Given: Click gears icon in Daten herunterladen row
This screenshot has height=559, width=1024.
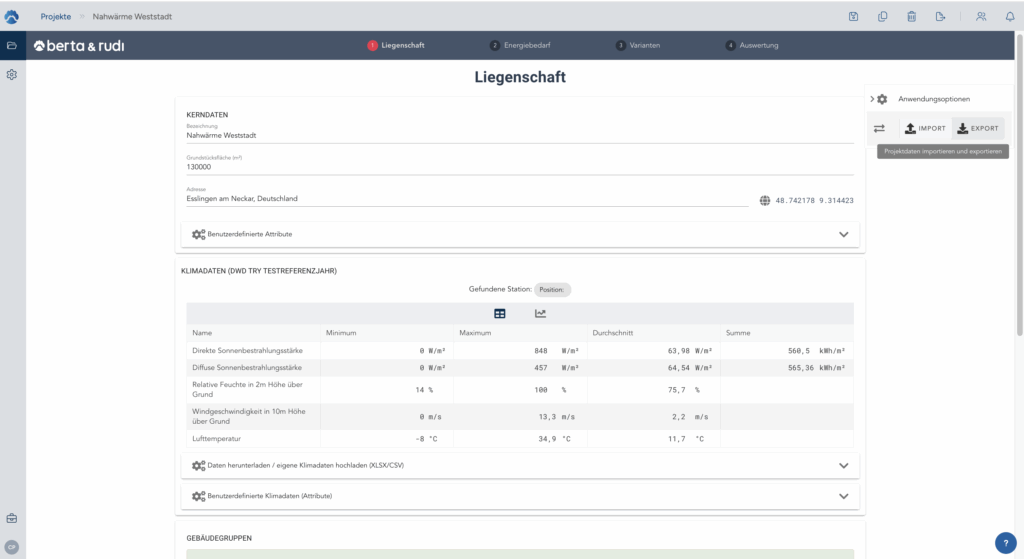Looking at the screenshot, I should pyautogui.click(x=199, y=466).
